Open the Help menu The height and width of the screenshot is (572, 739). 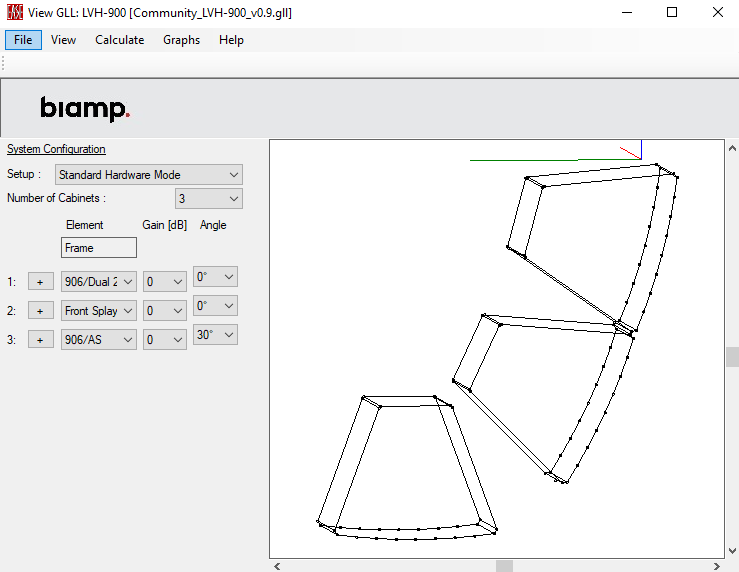coord(231,40)
